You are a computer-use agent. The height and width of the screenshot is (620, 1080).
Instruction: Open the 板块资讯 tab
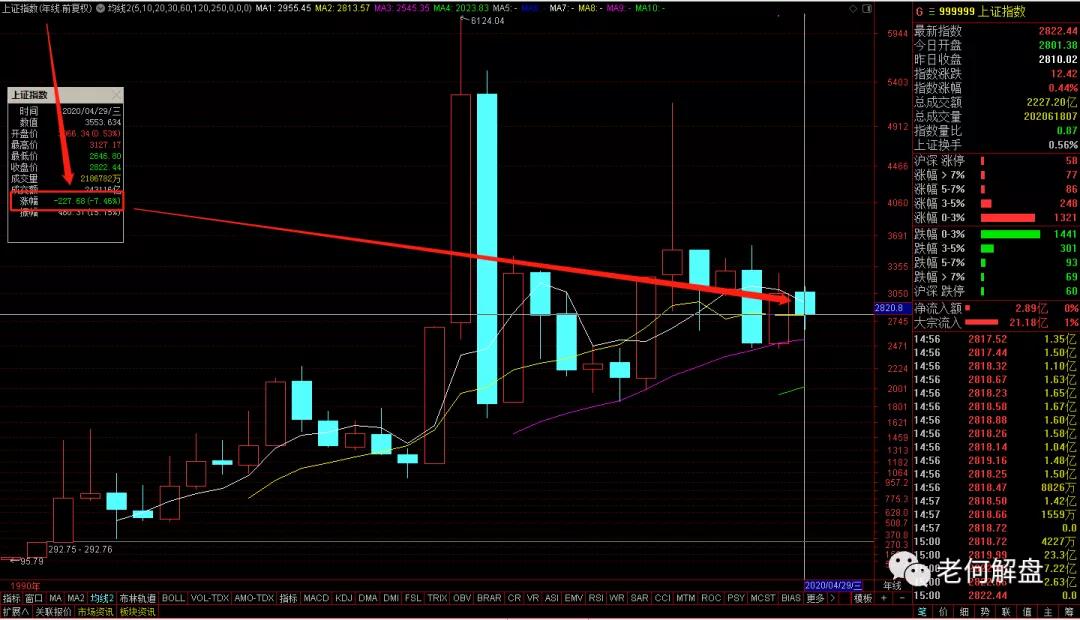138,612
